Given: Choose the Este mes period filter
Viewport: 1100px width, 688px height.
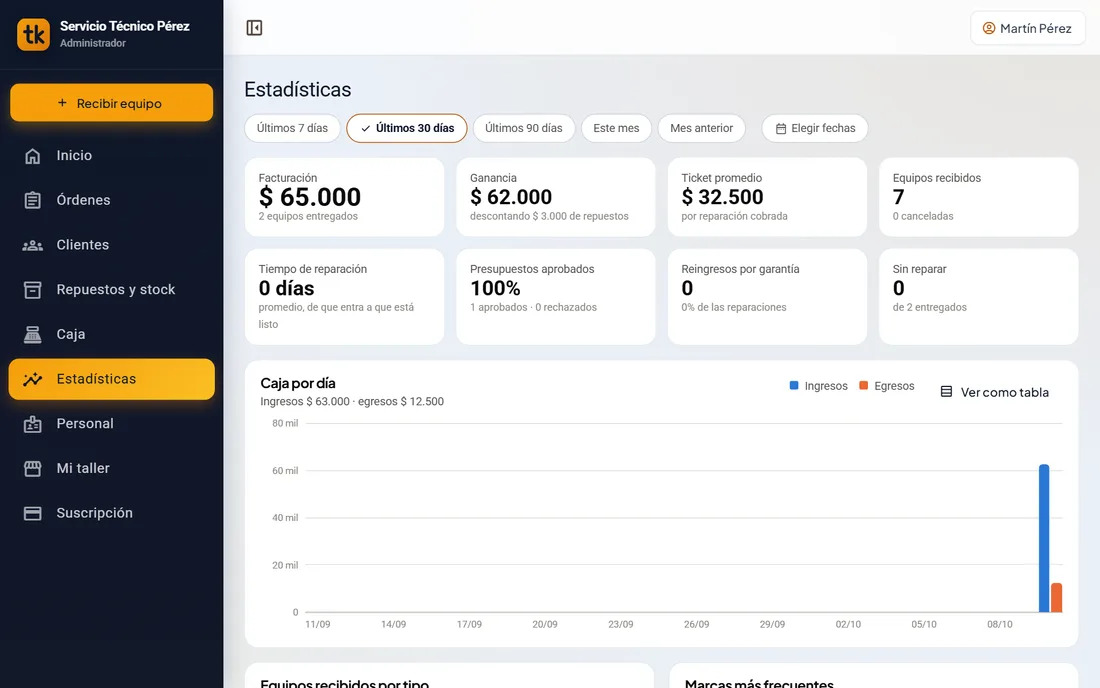Looking at the screenshot, I should [616, 128].
